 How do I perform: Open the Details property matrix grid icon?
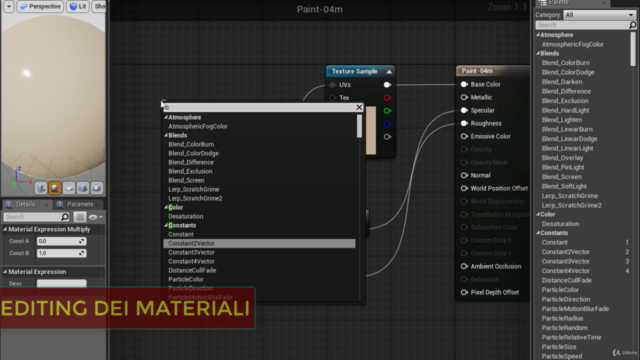coord(80,217)
